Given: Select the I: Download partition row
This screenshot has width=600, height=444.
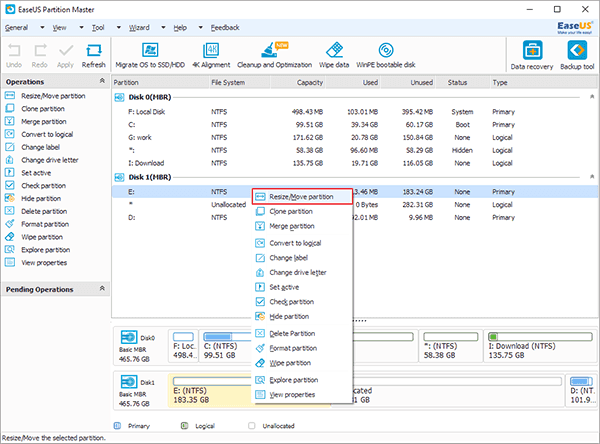Looking at the screenshot, I should pyautogui.click(x=355, y=163).
